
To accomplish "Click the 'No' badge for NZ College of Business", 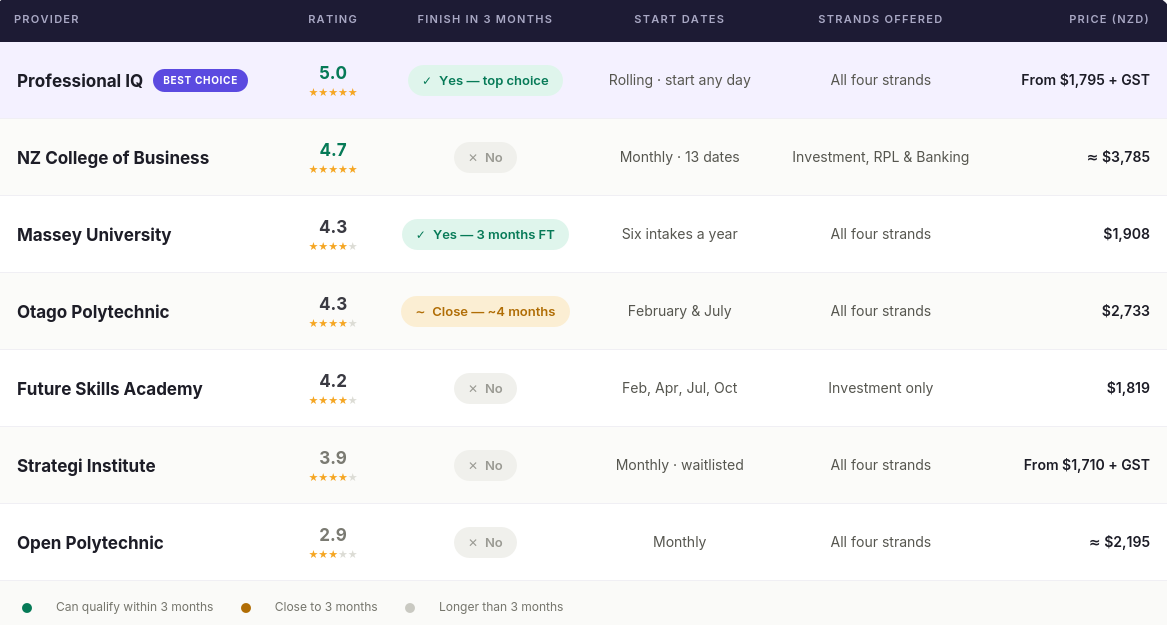I will point(485,158).
